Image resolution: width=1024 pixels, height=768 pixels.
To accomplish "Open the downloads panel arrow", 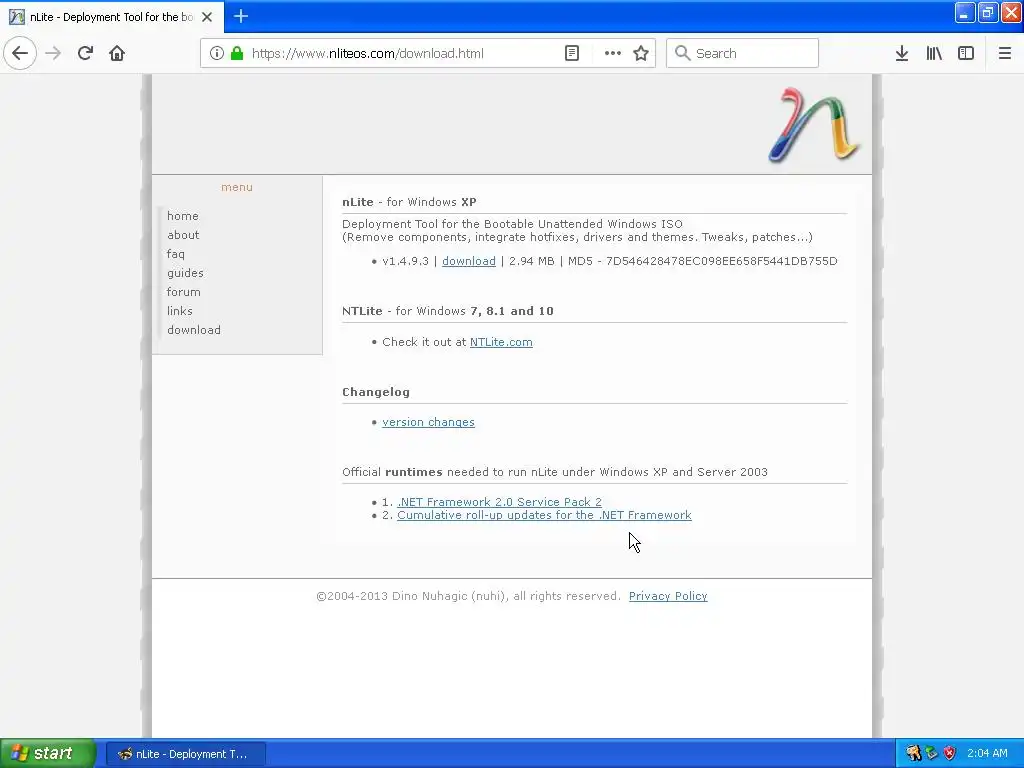I will (902, 53).
